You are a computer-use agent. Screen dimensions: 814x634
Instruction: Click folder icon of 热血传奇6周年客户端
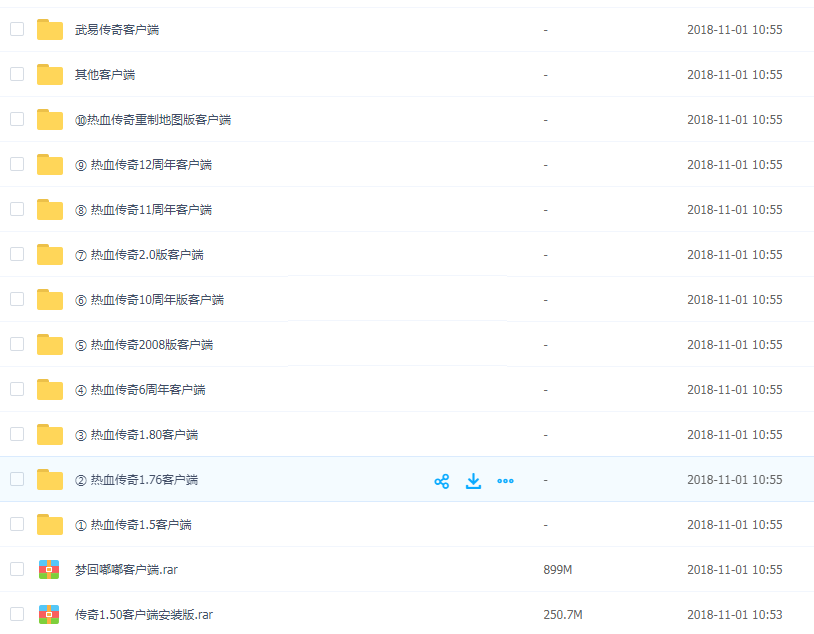(50, 389)
